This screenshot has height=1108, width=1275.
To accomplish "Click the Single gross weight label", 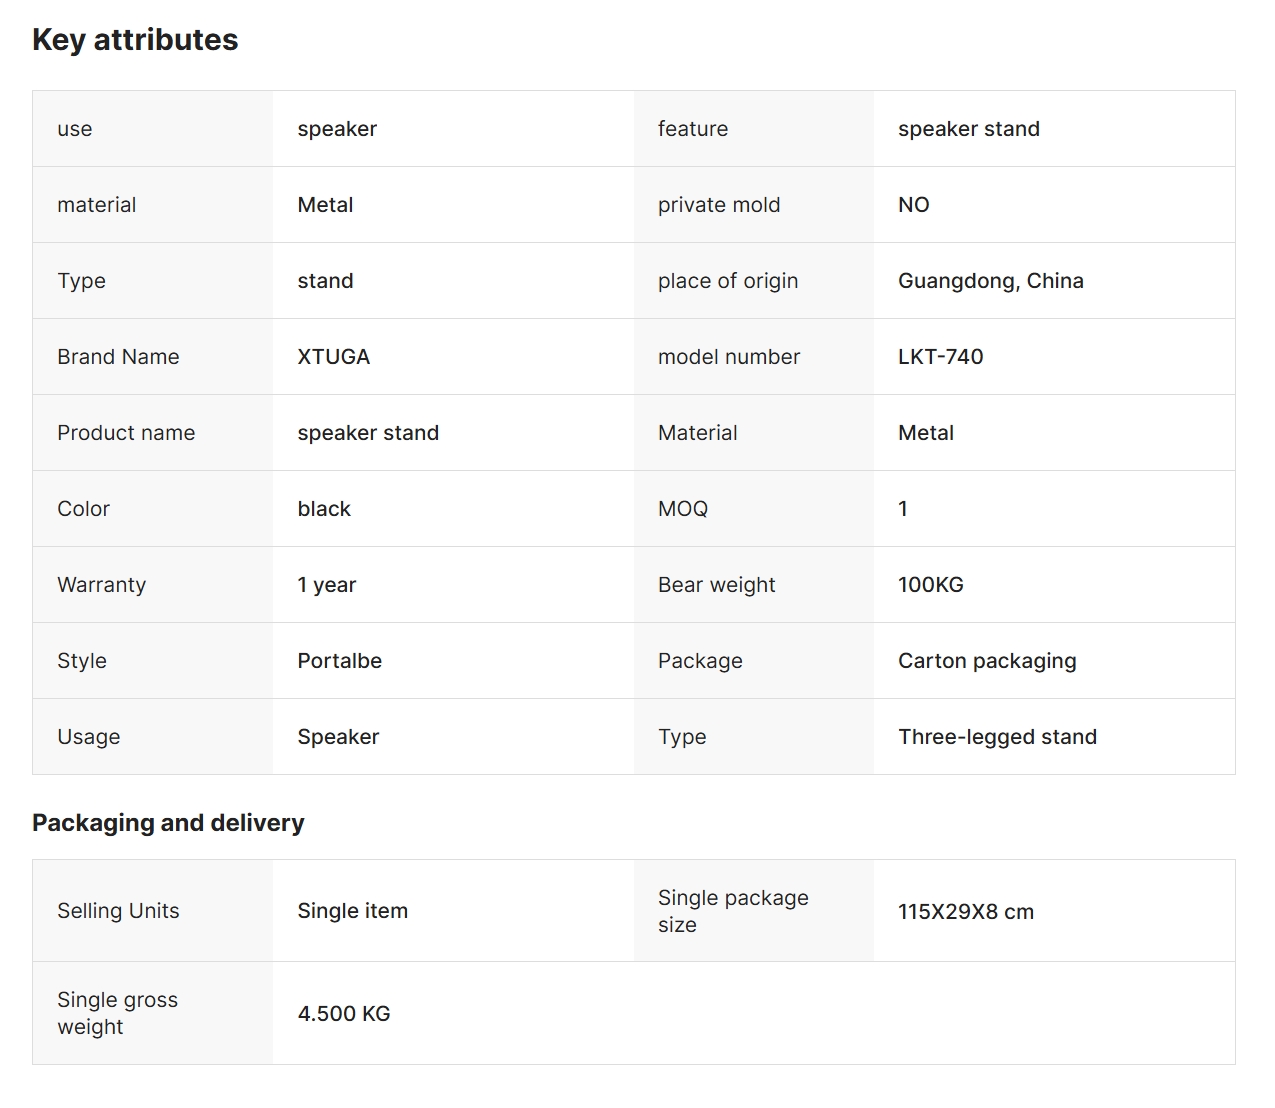I will [x=117, y=1013].
